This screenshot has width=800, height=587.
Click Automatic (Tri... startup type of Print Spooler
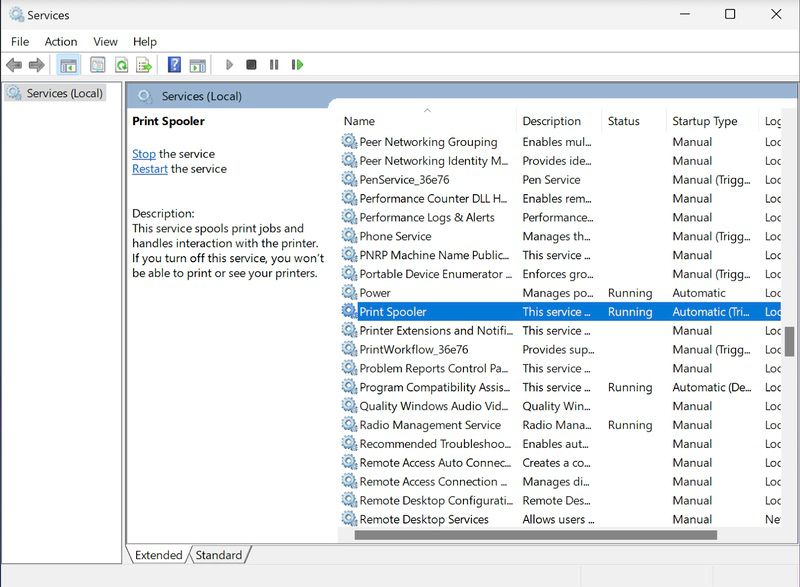711,312
